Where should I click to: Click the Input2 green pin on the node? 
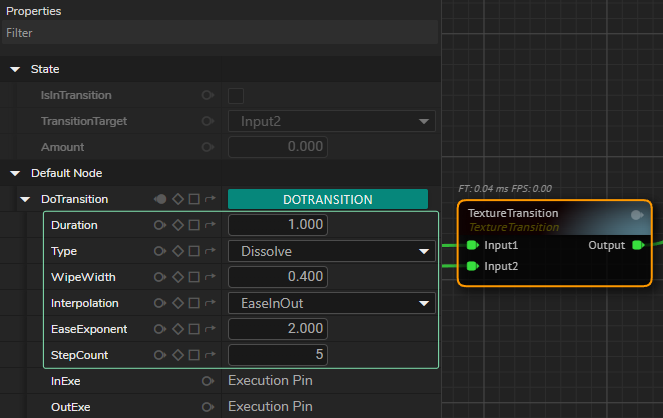(473, 266)
